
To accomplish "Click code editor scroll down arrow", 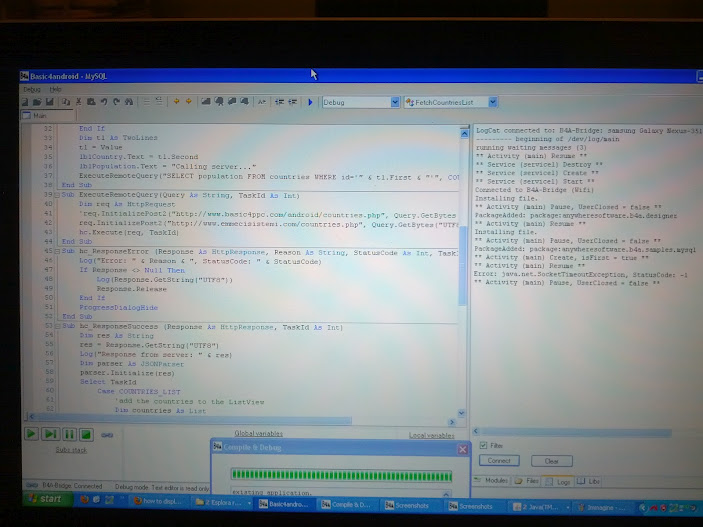I will pos(462,413).
